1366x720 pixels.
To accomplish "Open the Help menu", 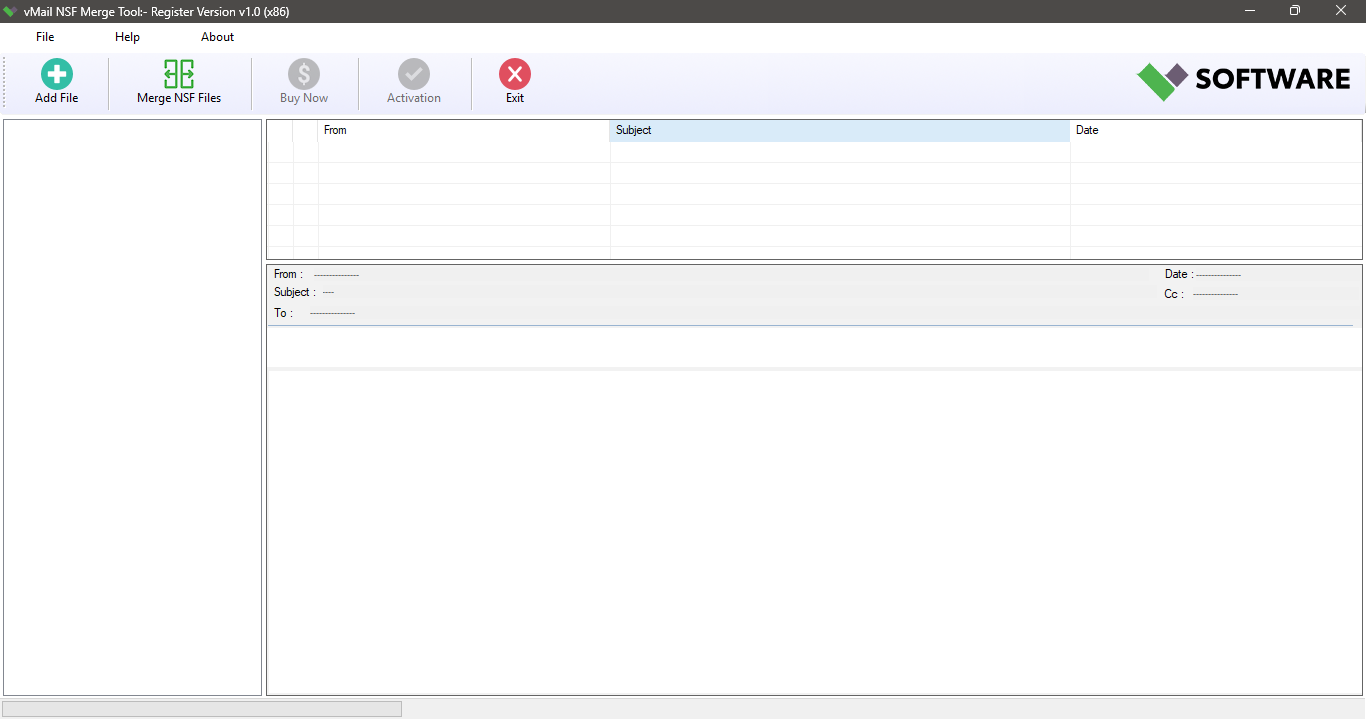I will click(128, 37).
